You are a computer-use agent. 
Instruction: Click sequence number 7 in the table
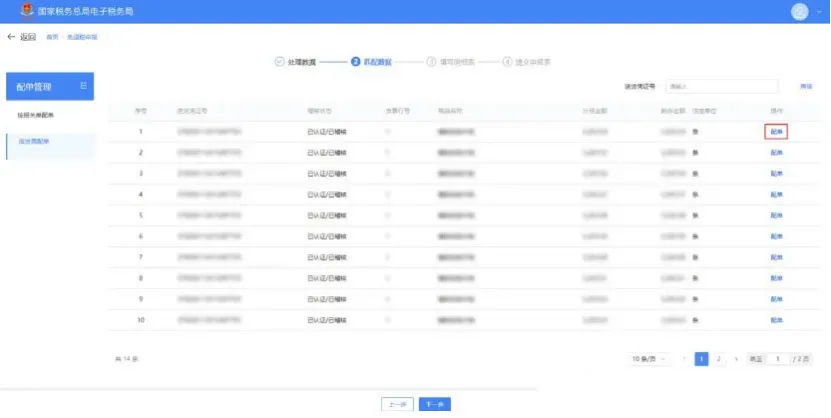pyautogui.click(x=140, y=257)
